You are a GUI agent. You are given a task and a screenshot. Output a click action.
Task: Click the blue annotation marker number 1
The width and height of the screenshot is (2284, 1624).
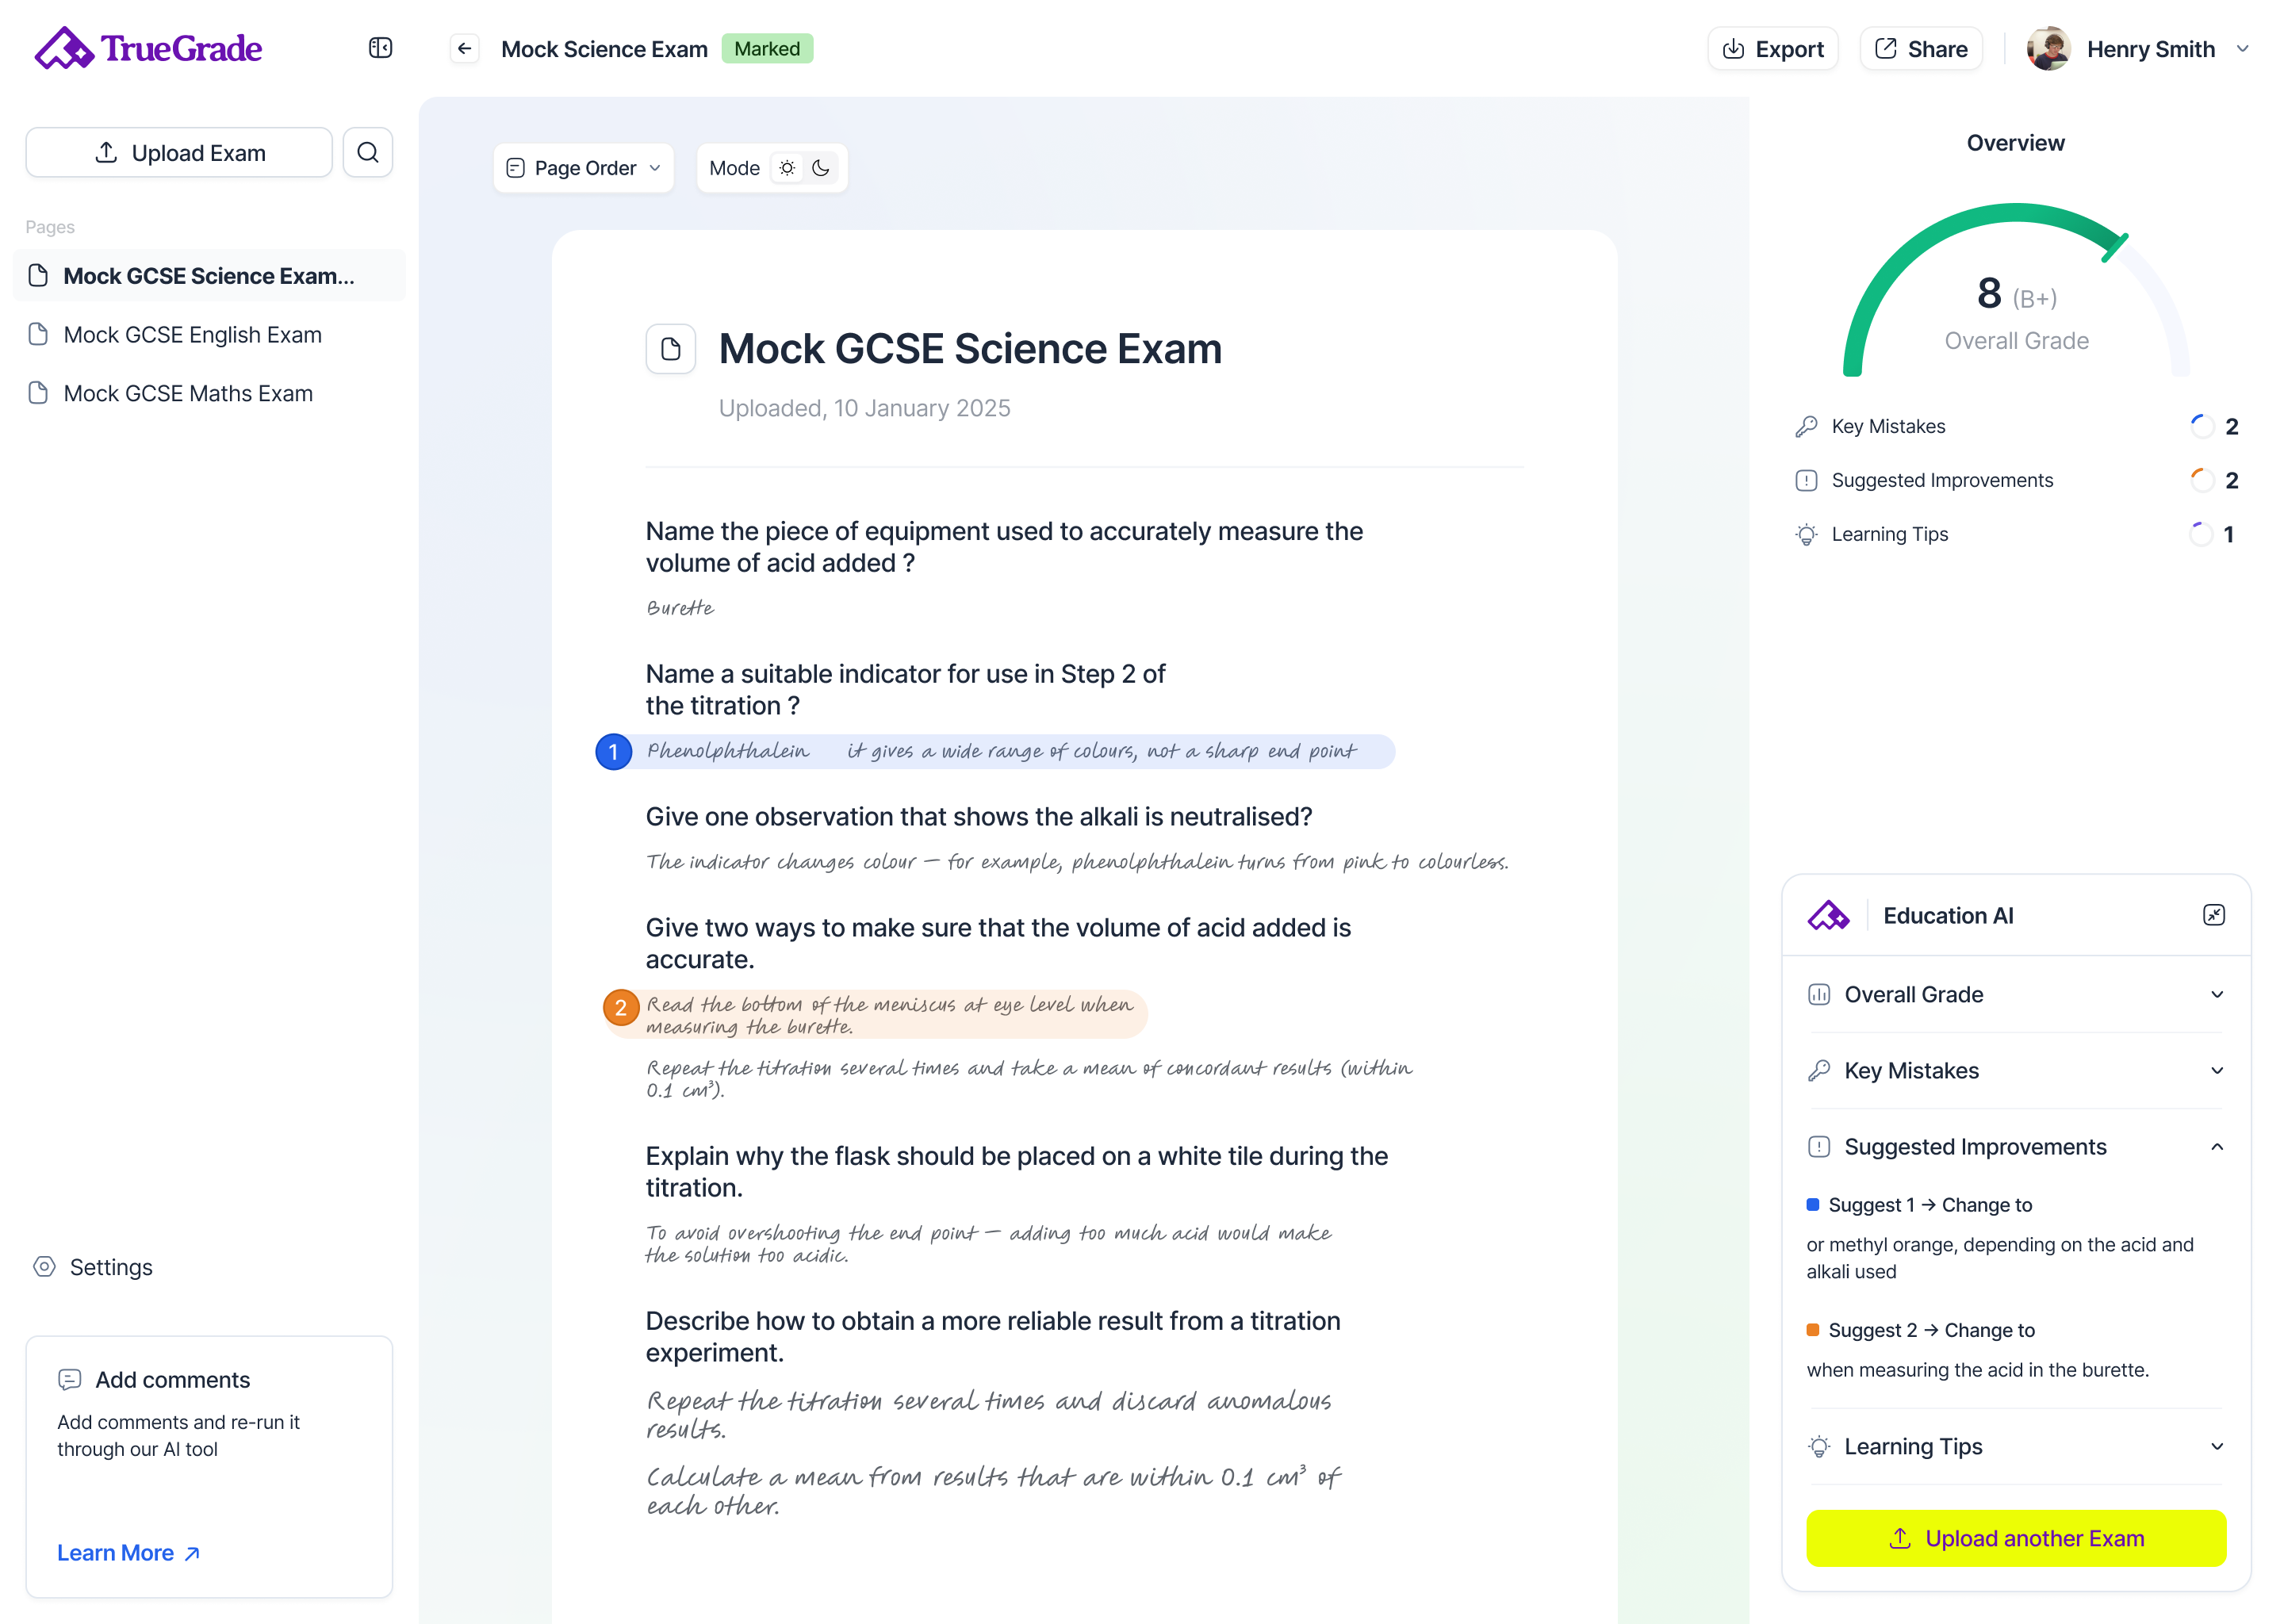click(x=613, y=752)
